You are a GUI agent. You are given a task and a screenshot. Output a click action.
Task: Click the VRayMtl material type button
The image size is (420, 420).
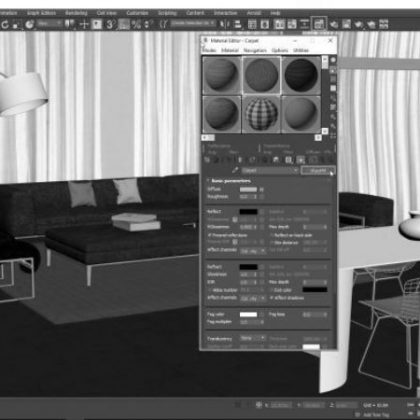point(318,170)
